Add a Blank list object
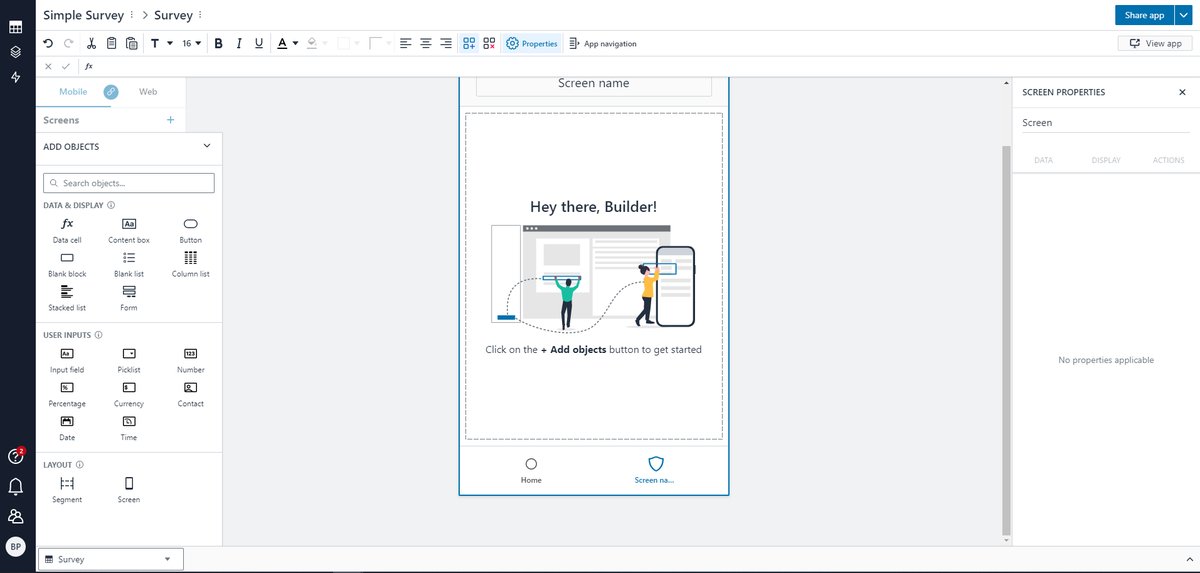The width and height of the screenshot is (1200, 573). click(129, 265)
